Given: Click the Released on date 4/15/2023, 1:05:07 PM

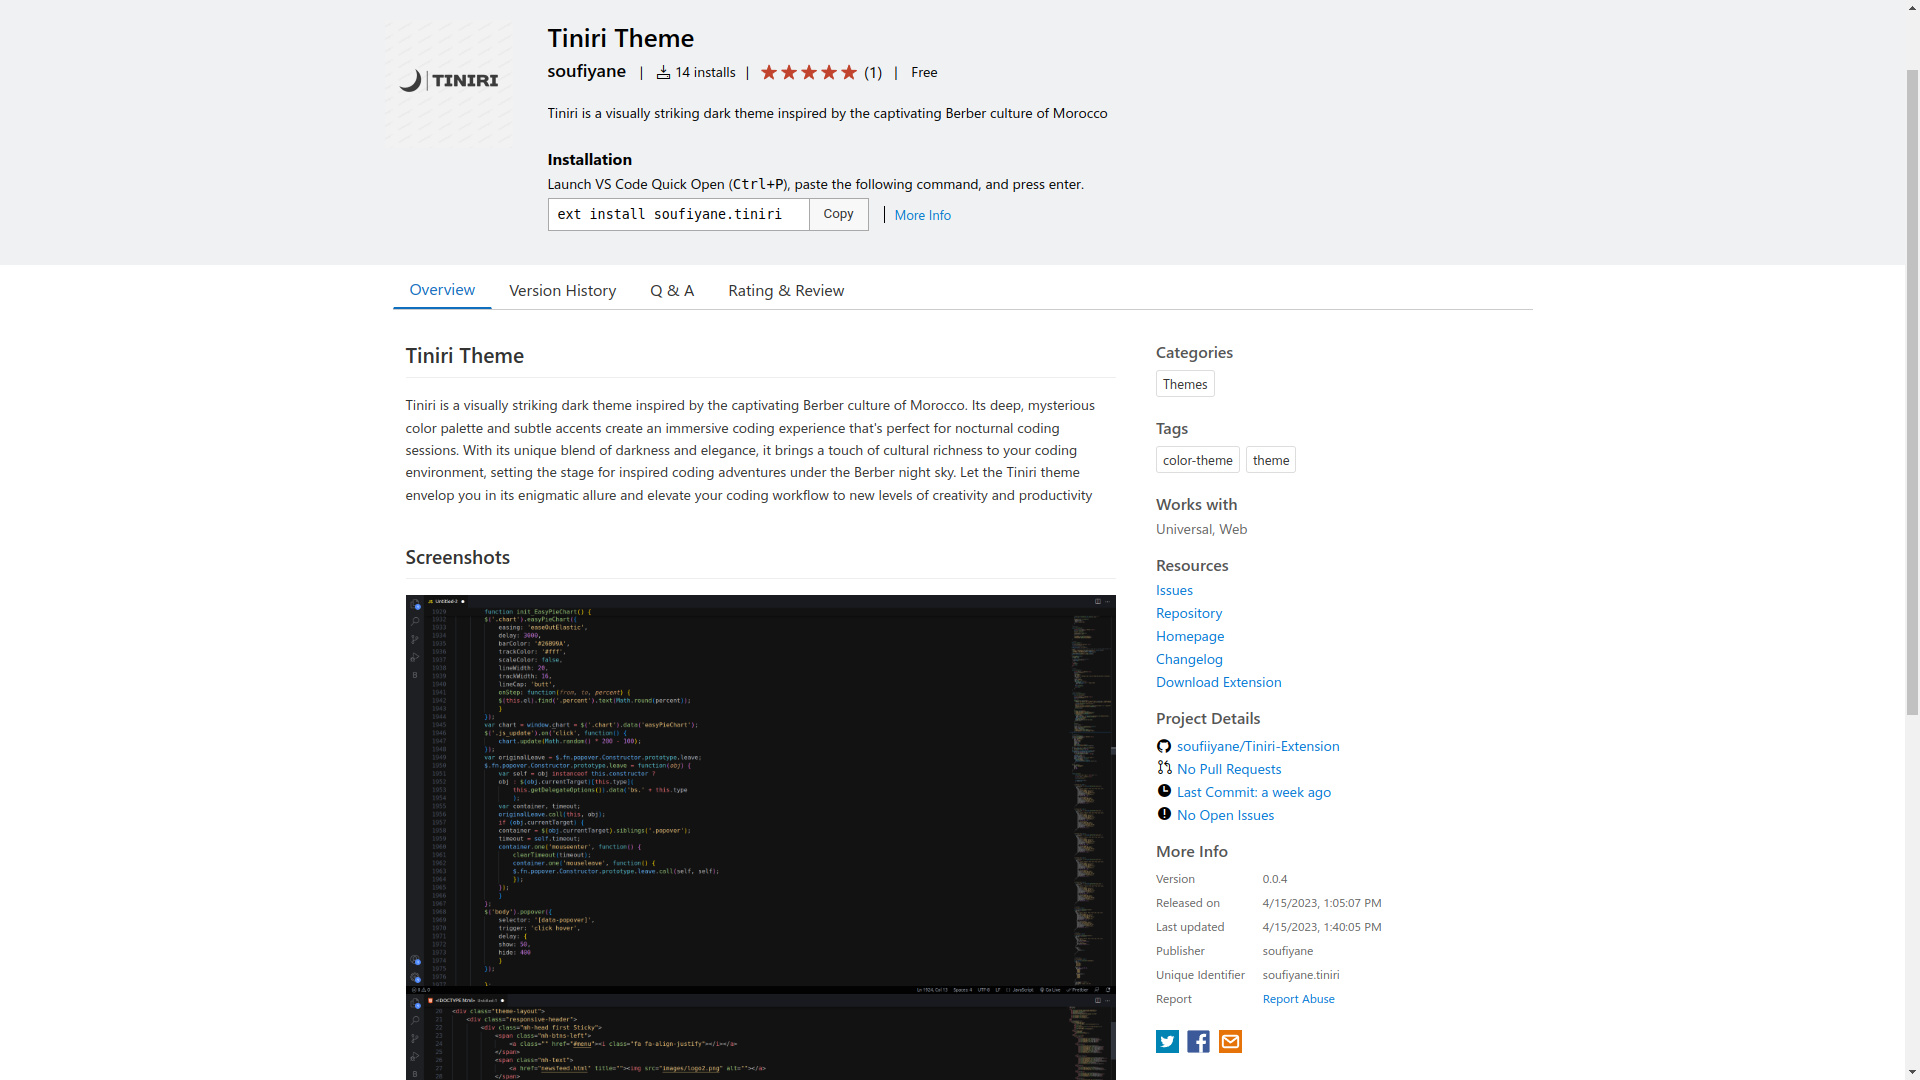Looking at the screenshot, I should [1321, 903].
